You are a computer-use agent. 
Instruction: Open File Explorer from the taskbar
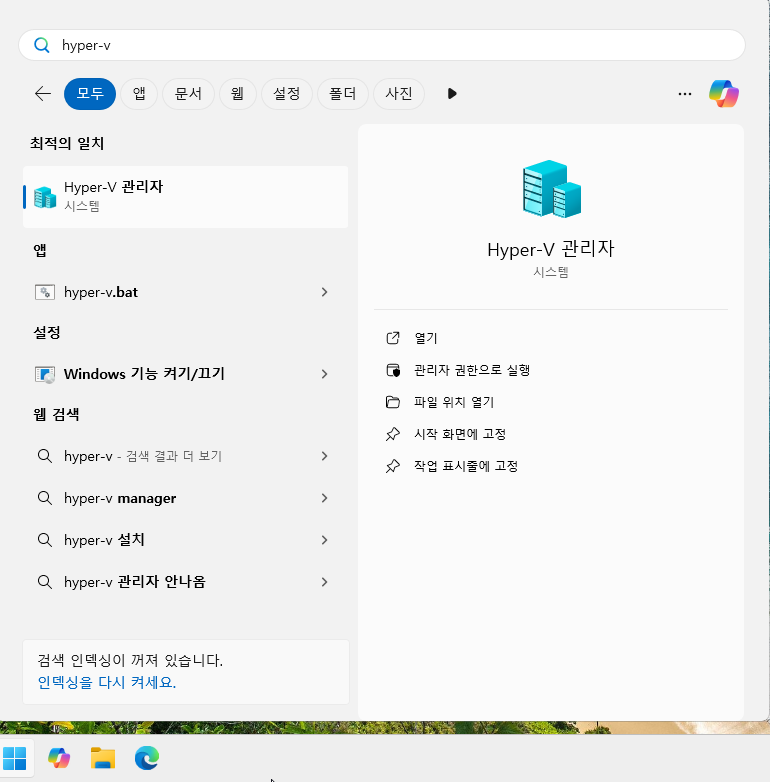pyautogui.click(x=103, y=759)
